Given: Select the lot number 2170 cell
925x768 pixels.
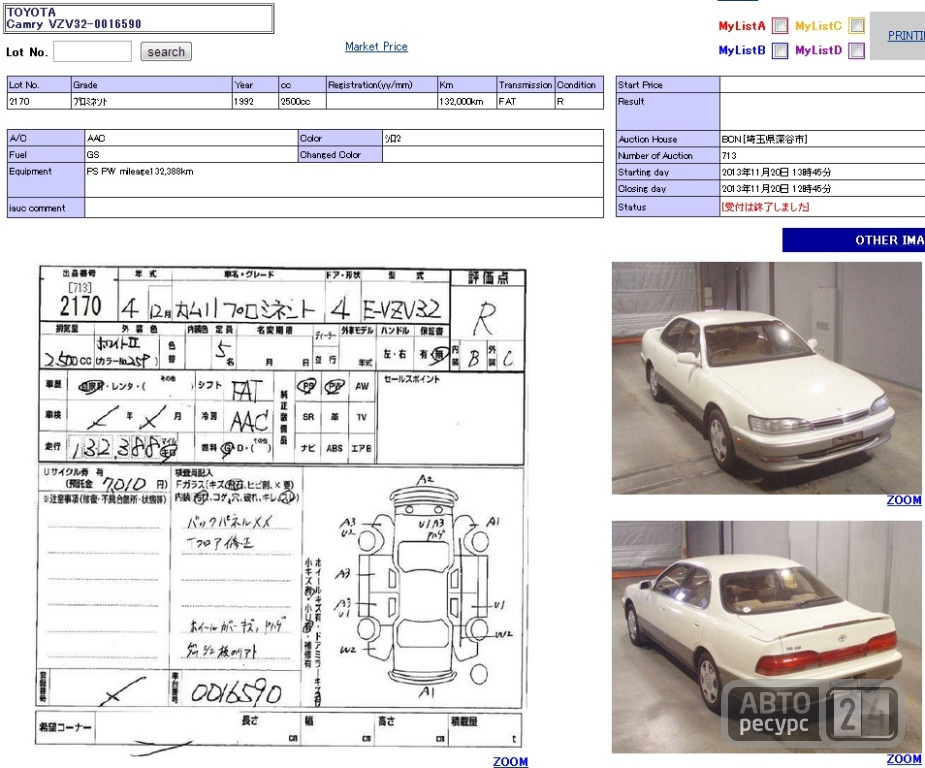Looking at the screenshot, I should click(x=39, y=101).
